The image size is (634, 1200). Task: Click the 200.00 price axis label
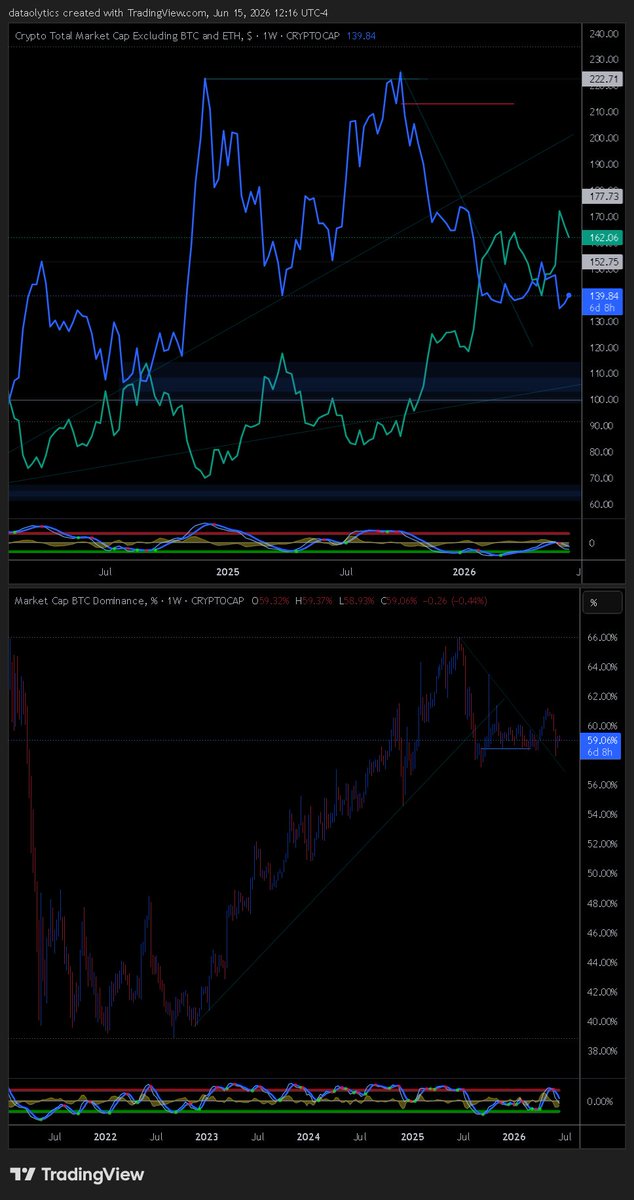point(604,138)
